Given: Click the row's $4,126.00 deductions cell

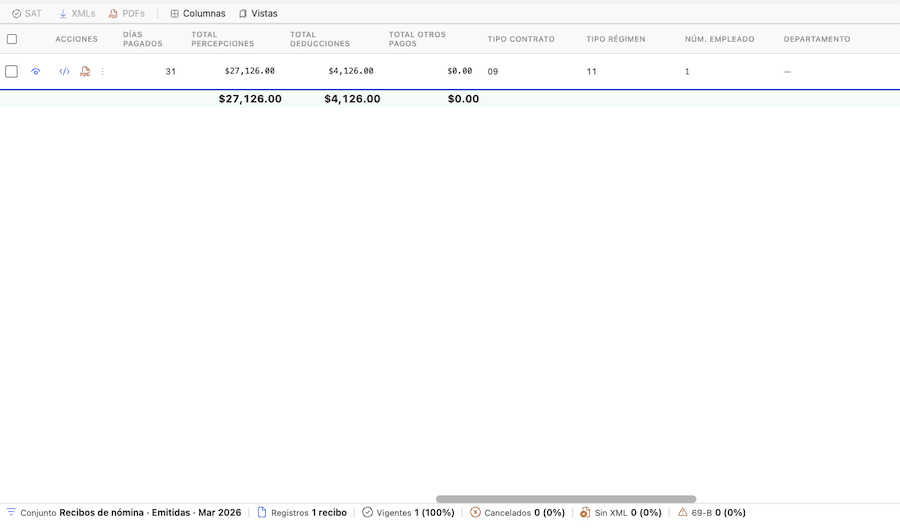Looking at the screenshot, I should pos(351,71).
